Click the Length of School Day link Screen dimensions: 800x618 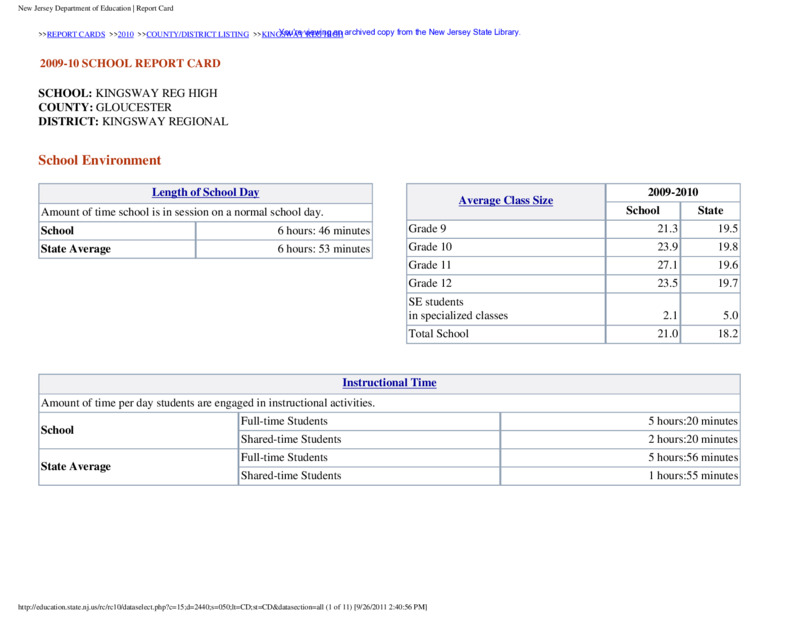tap(206, 192)
